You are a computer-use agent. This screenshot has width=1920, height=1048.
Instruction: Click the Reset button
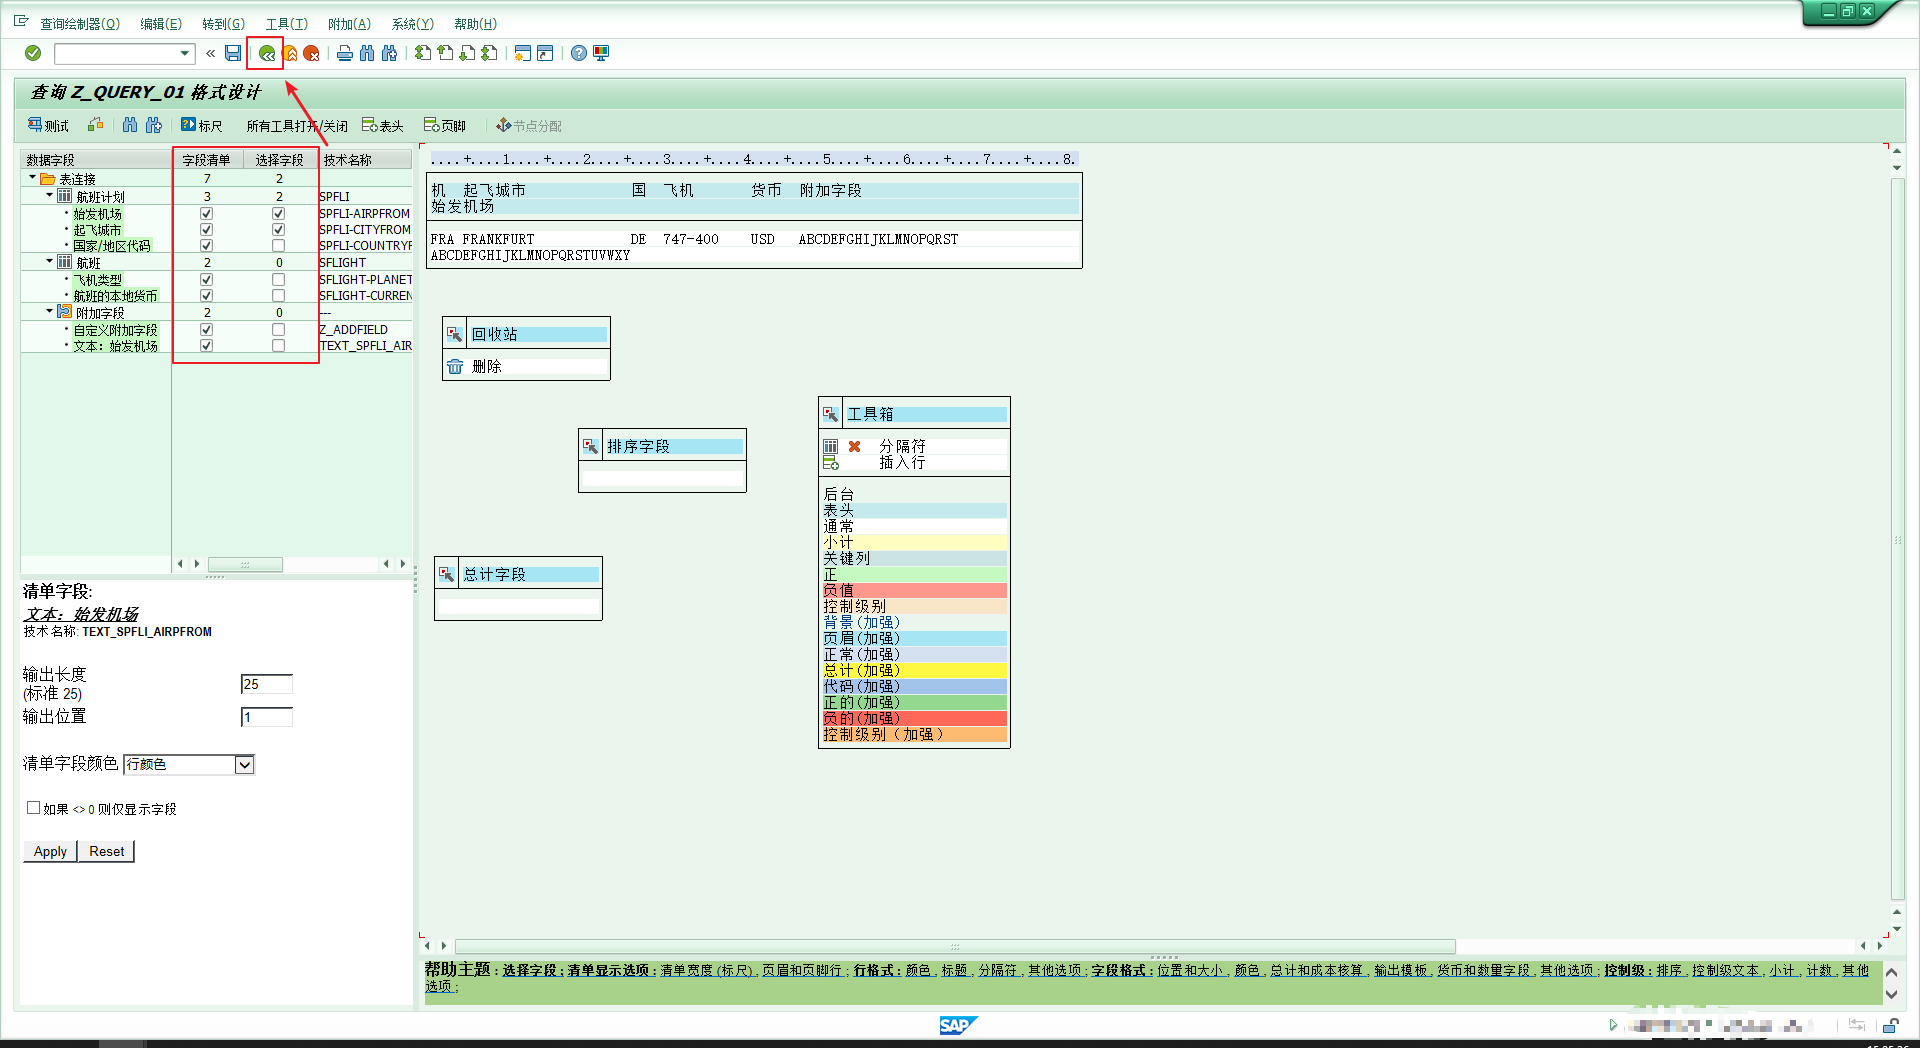tap(106, 851)
